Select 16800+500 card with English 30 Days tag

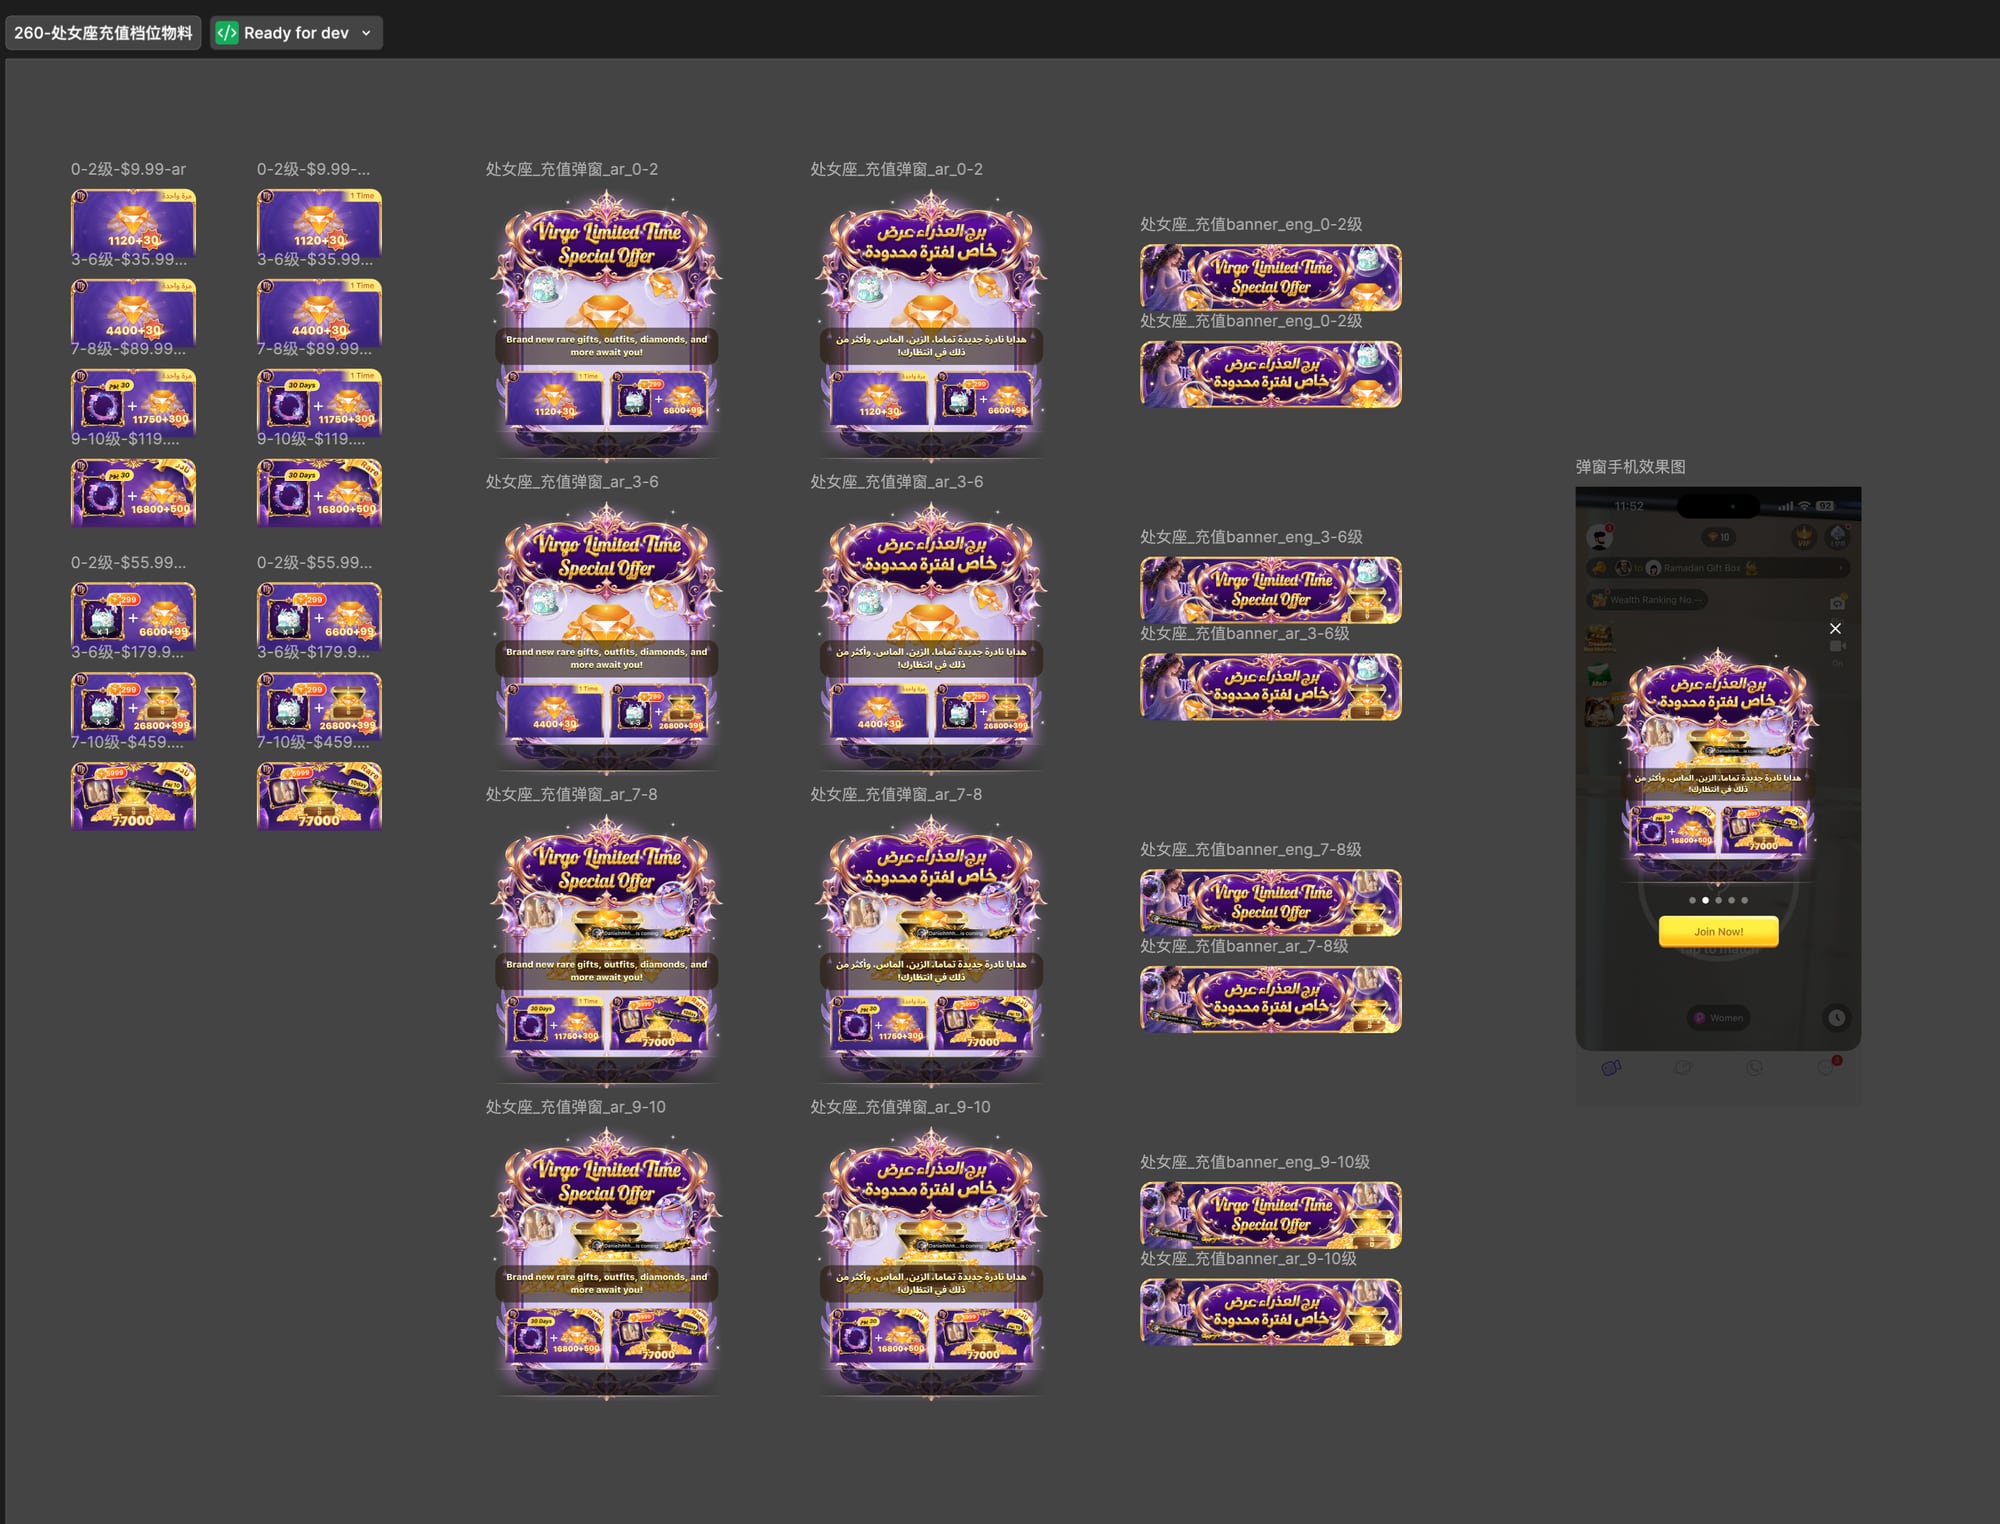319,492
